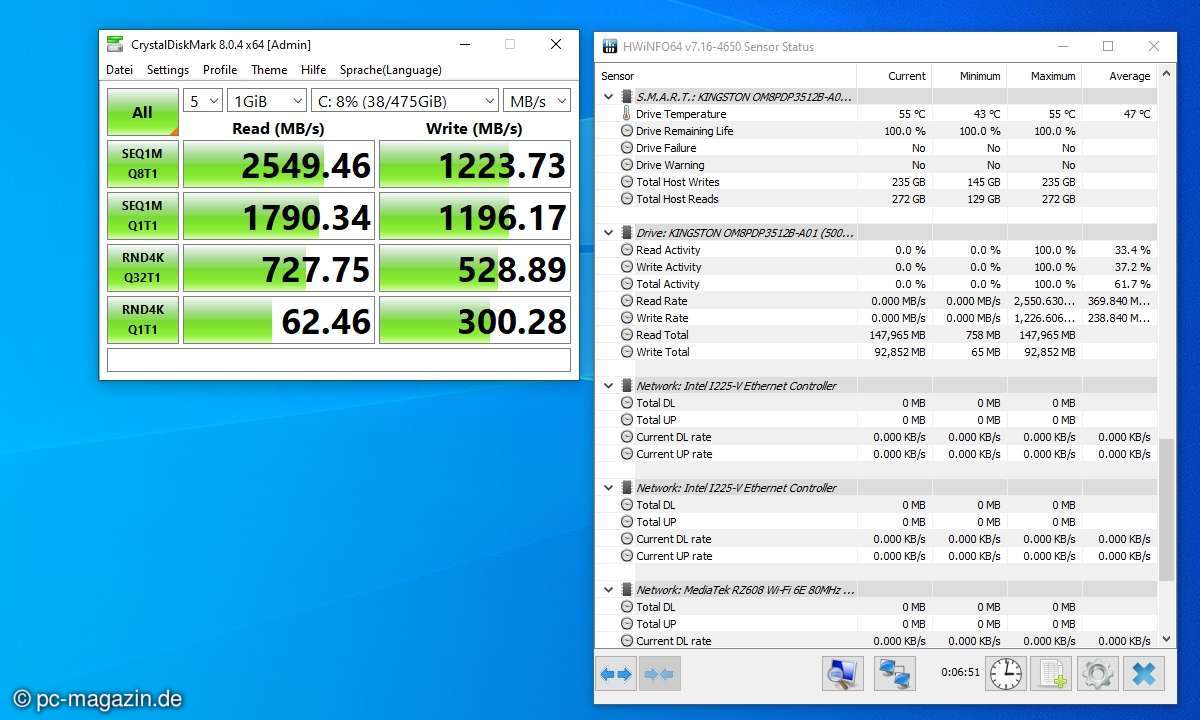Click the RND4K Q1T1 read result 62.46

coord(279,320)
